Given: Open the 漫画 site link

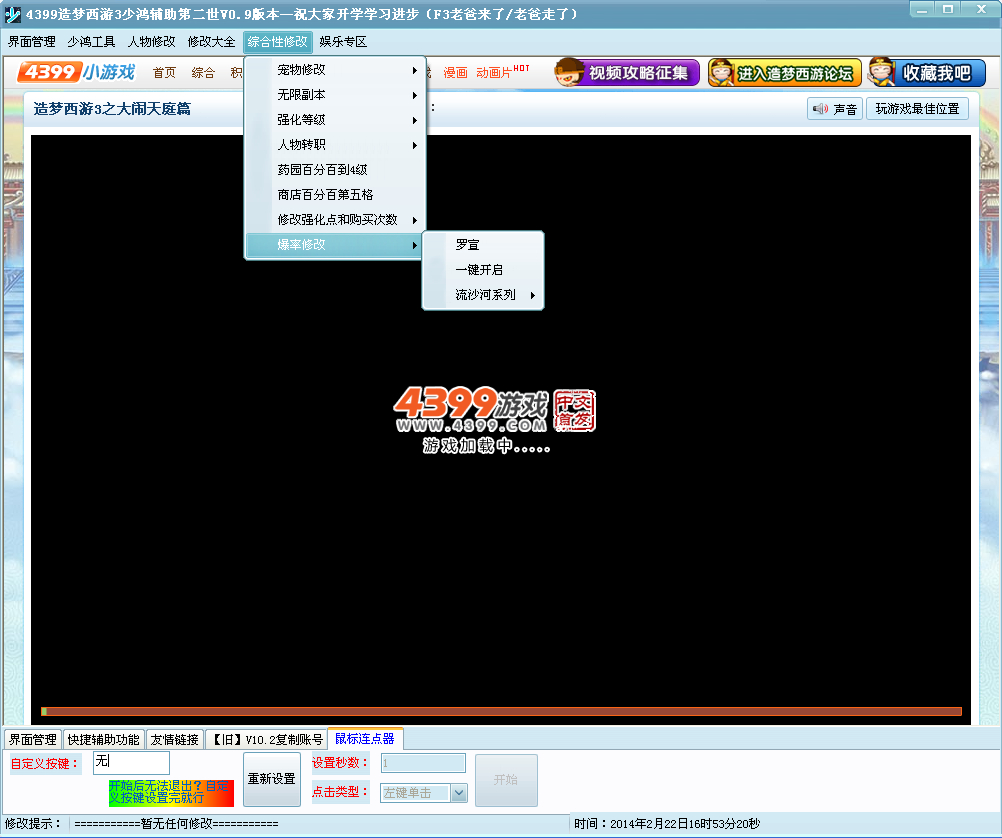Looking at the screenshot, I should [x=456, y=73].
